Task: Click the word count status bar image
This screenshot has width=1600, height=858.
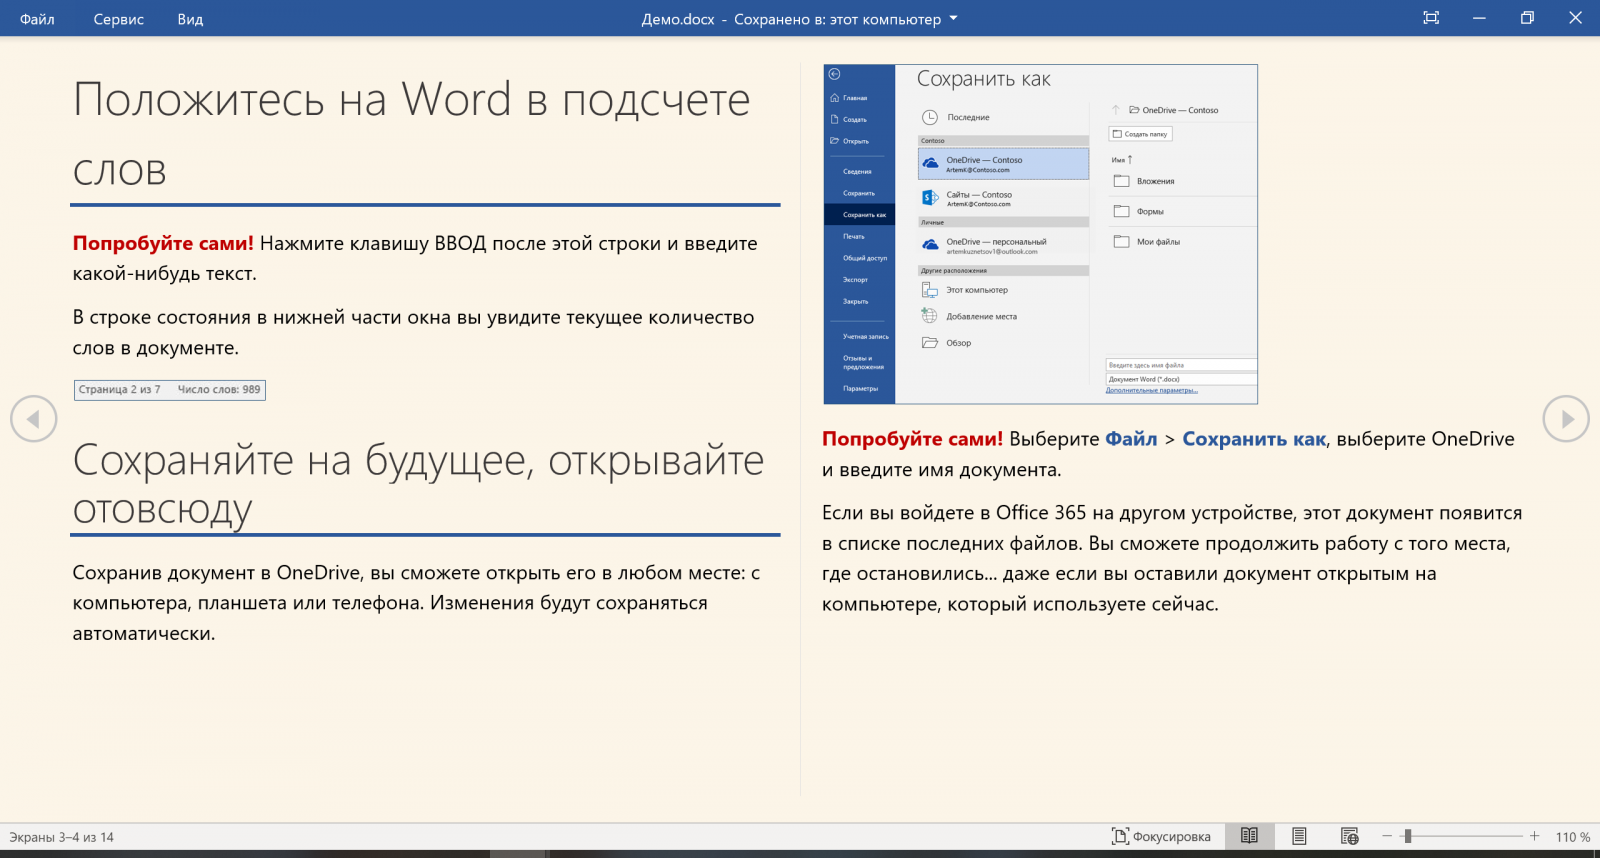Action: 170,390
